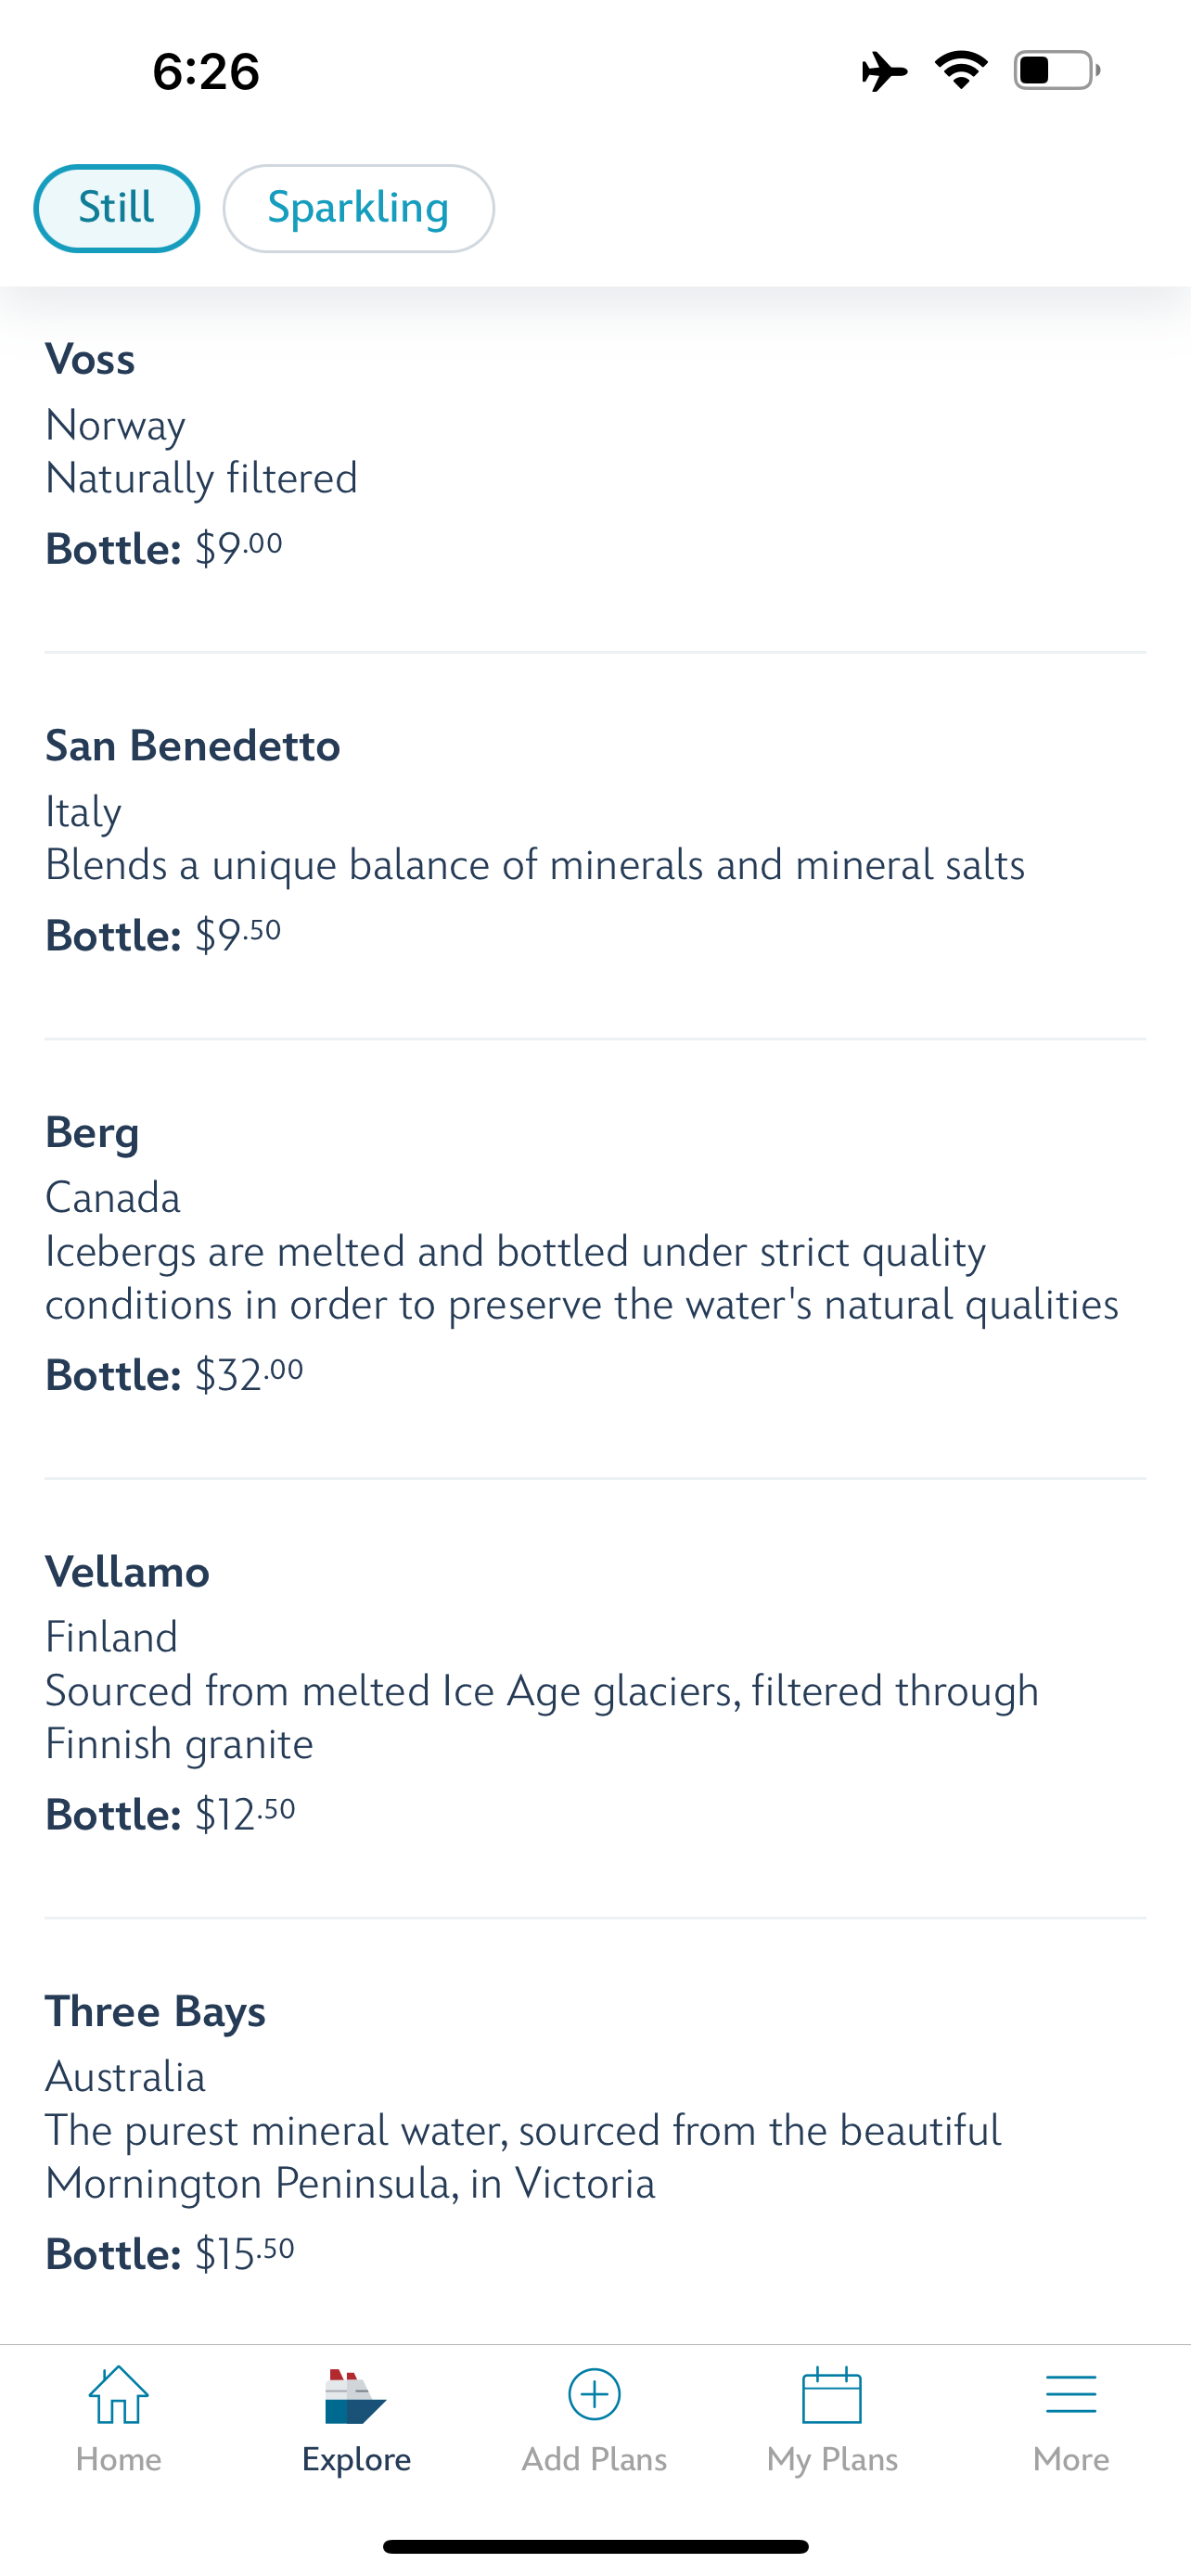Pick the Three Bays water item
Viewport: 1191px width, 2576px height.
[155, 2011]
